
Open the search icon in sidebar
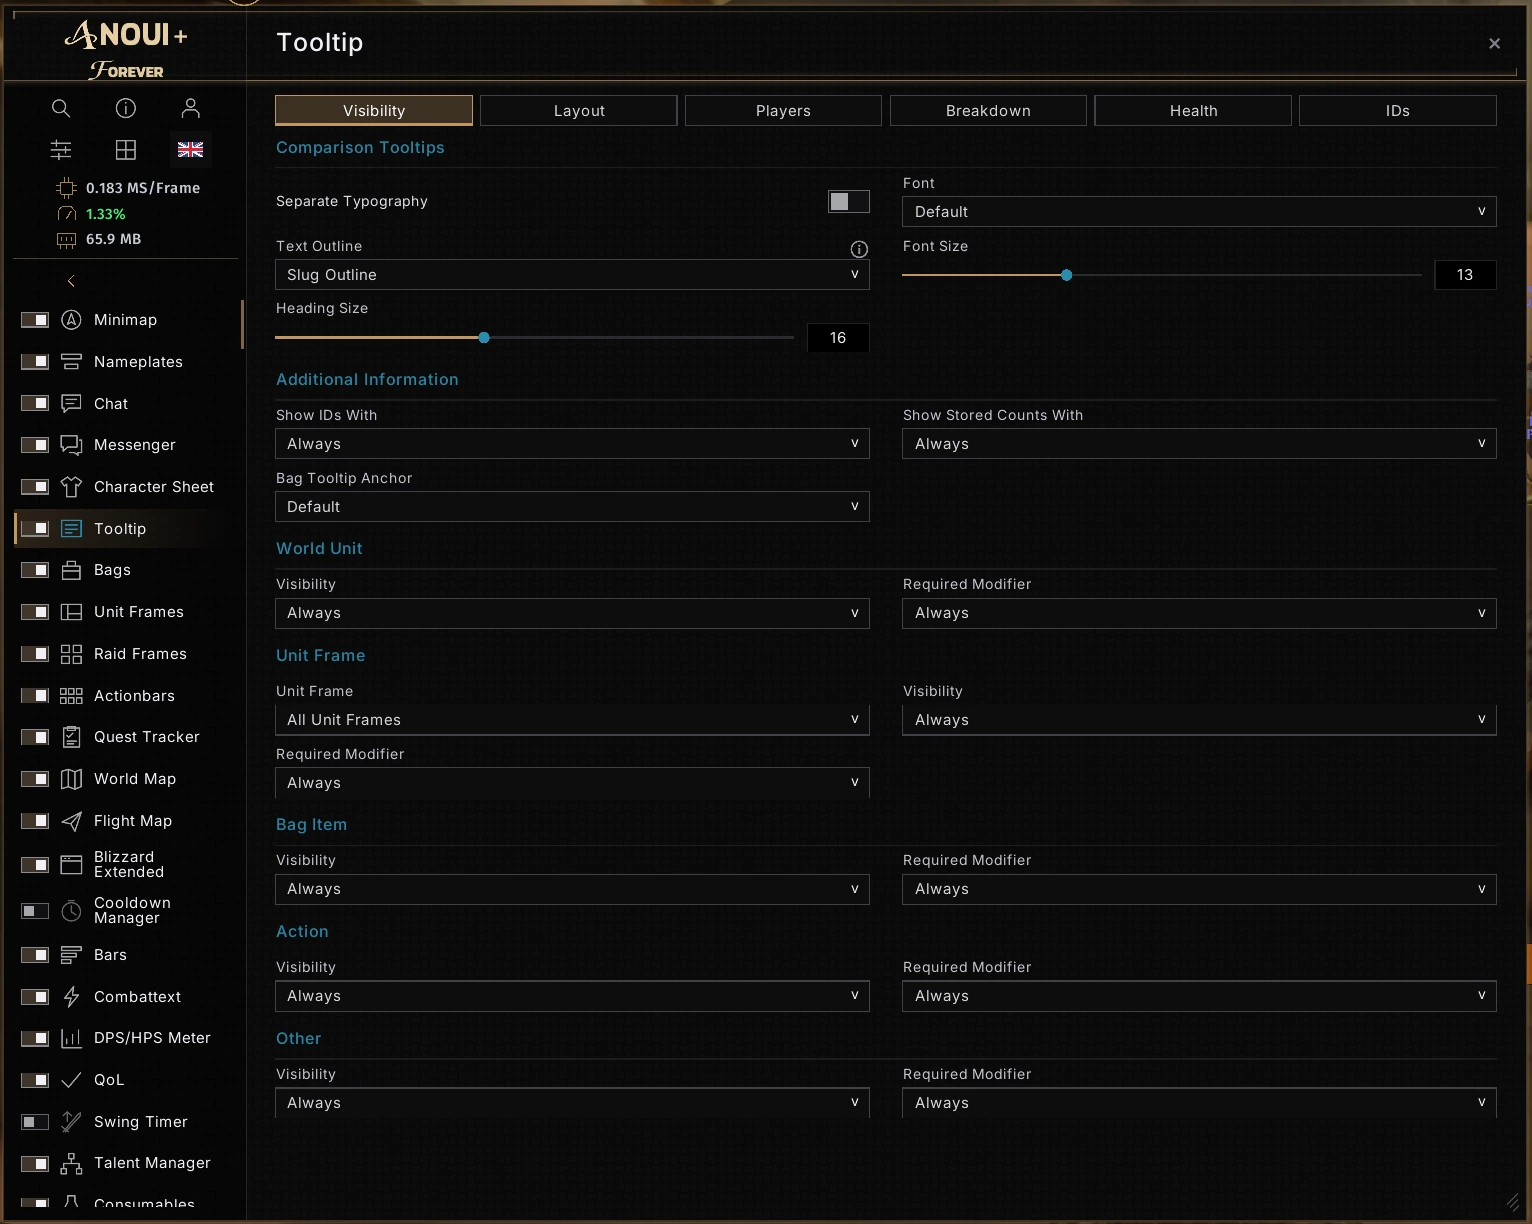point(61,108)
